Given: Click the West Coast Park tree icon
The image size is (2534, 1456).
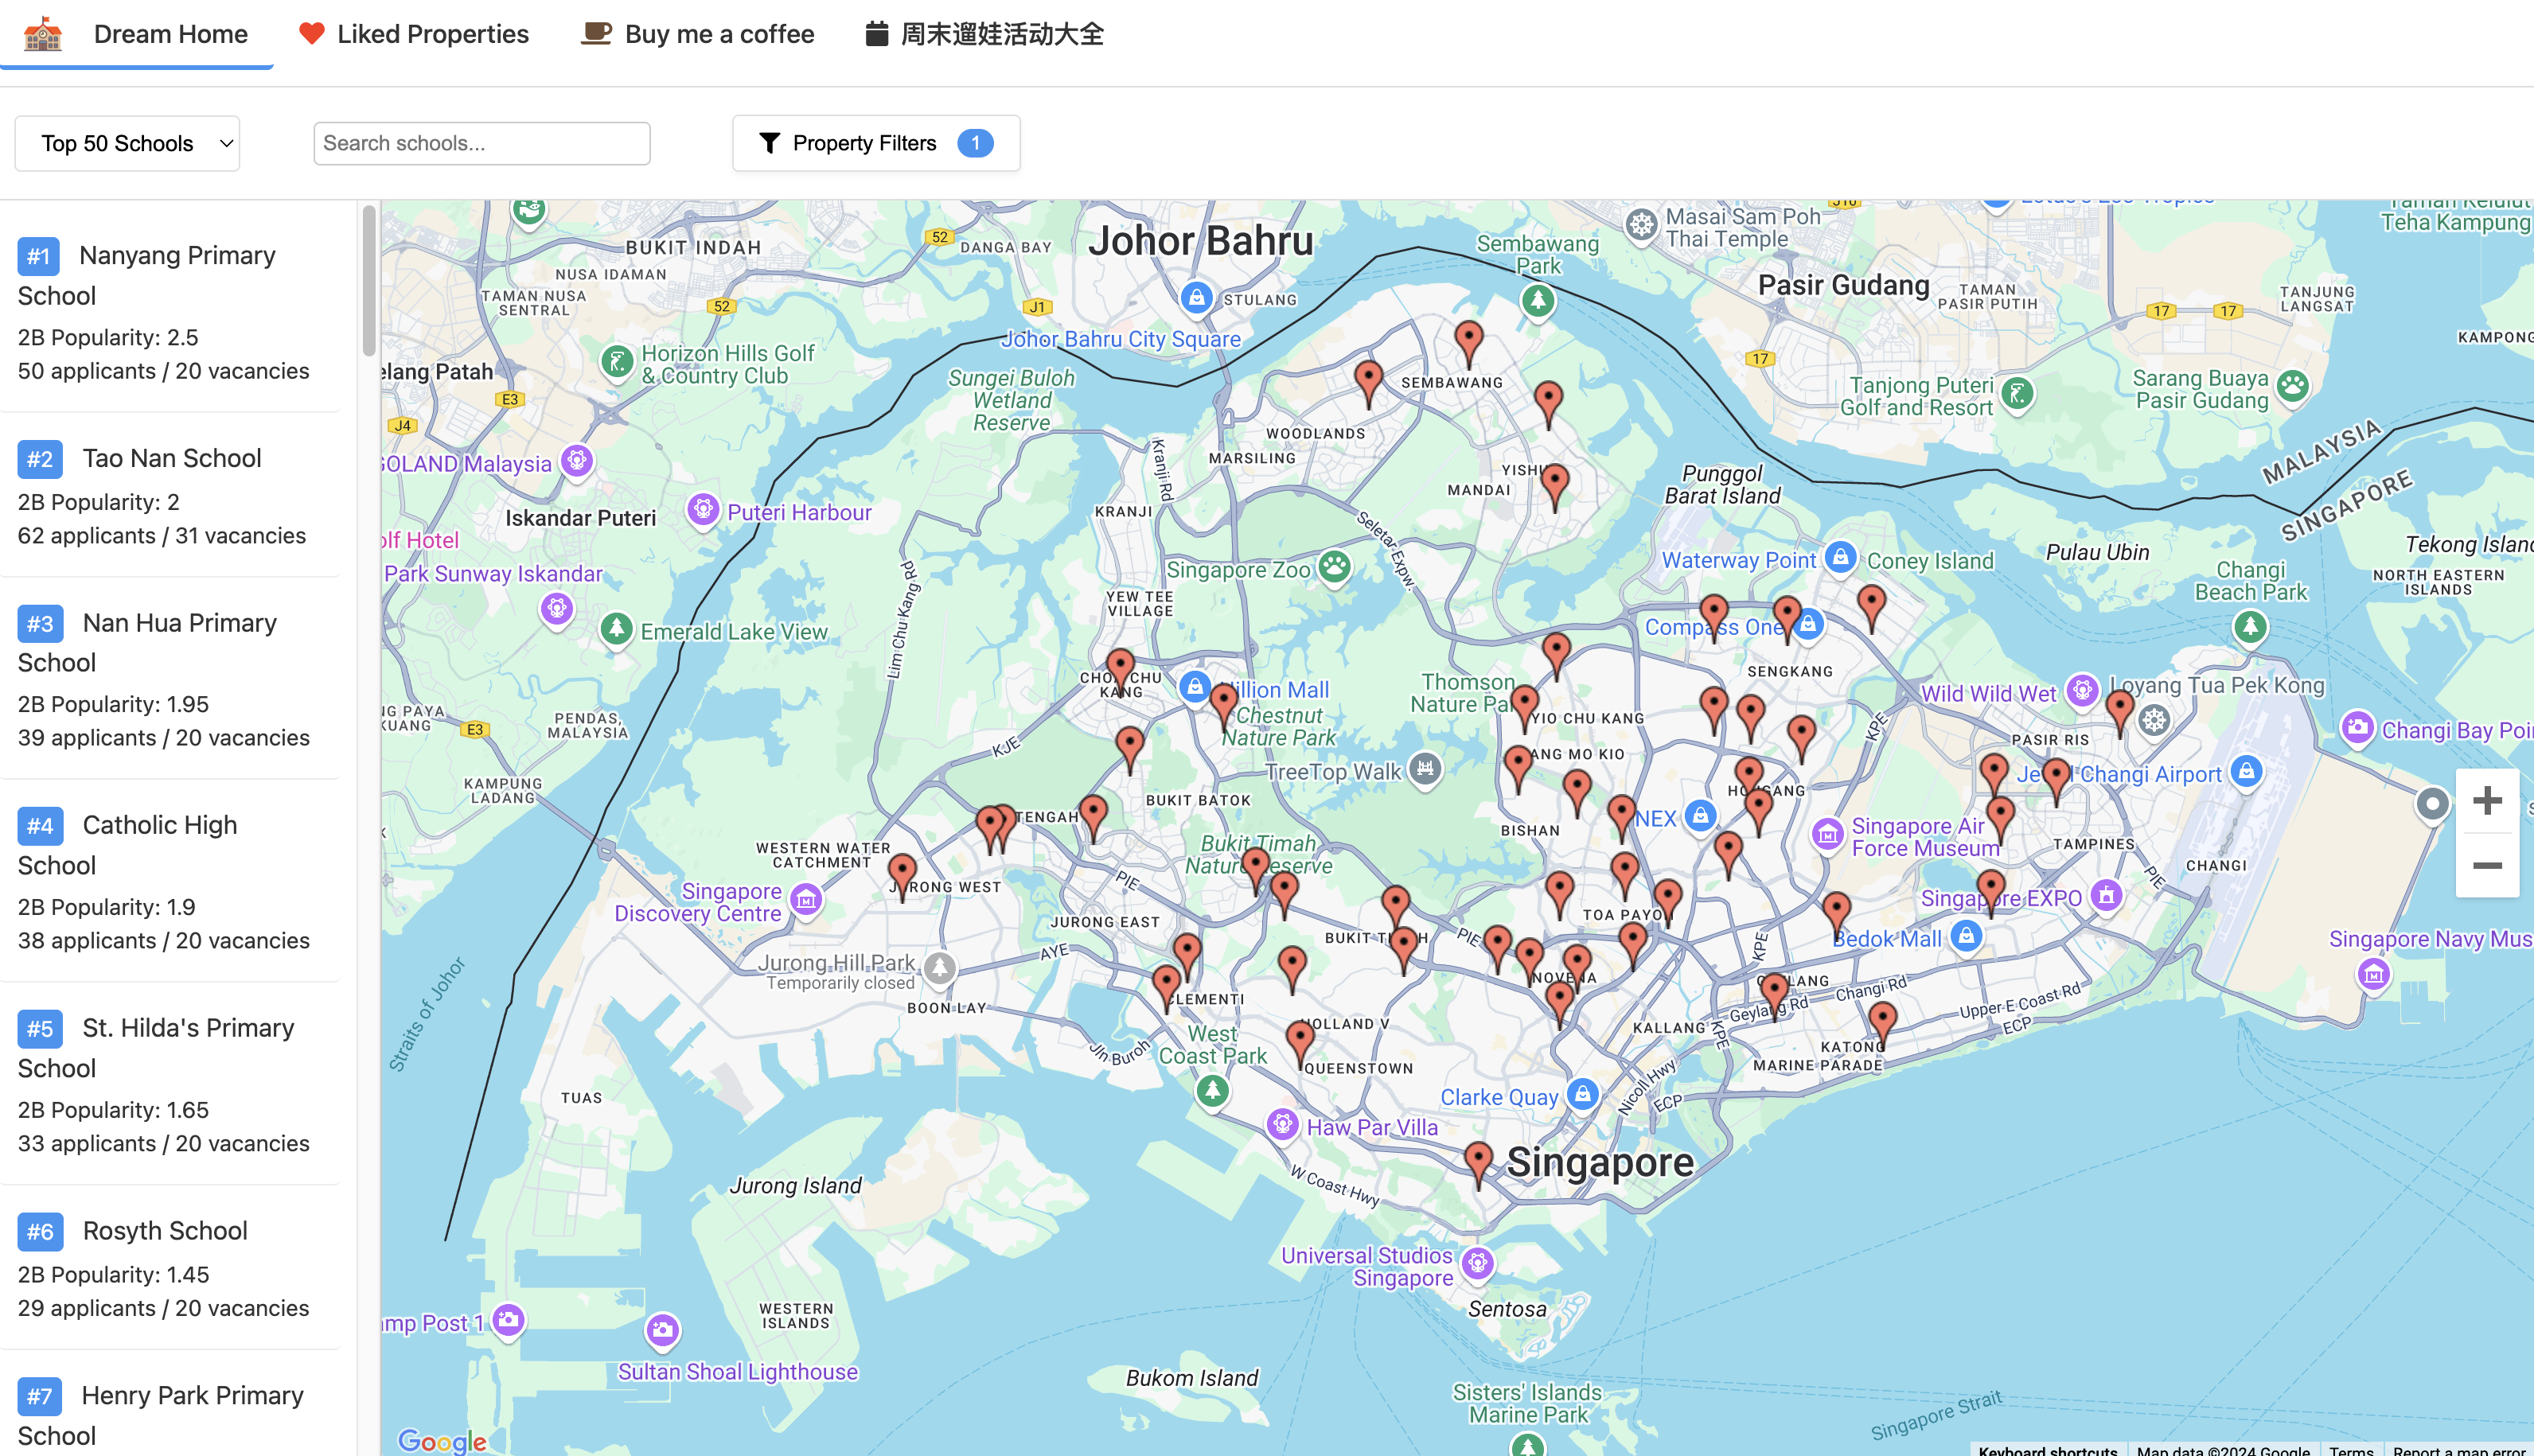Looking at the screenshot, I should coord(1212,1089).
